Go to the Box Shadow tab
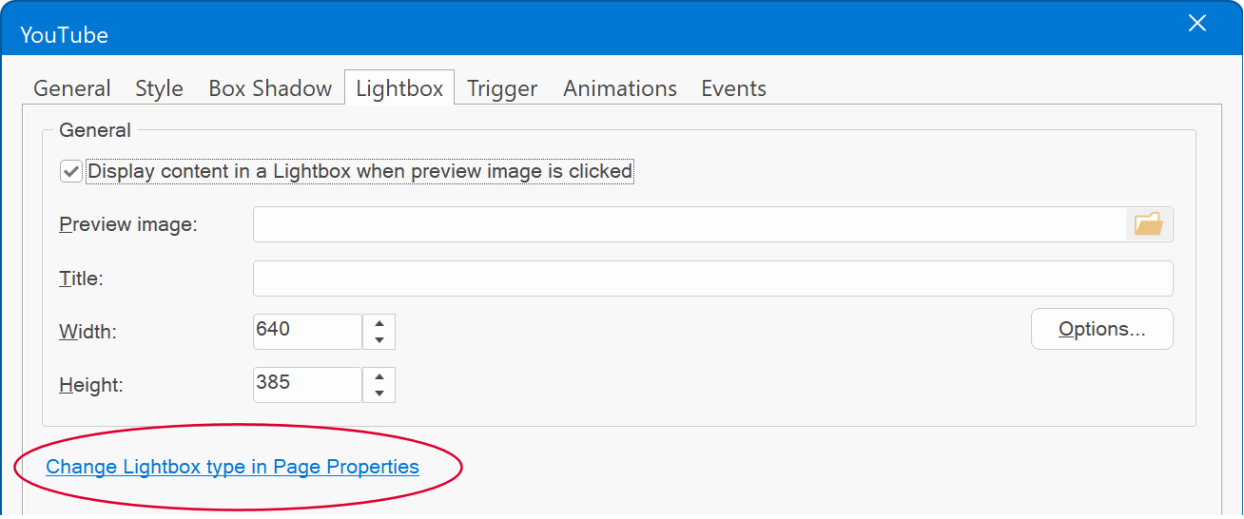The height and width of the screenshot is (519, 1244). 270,88
